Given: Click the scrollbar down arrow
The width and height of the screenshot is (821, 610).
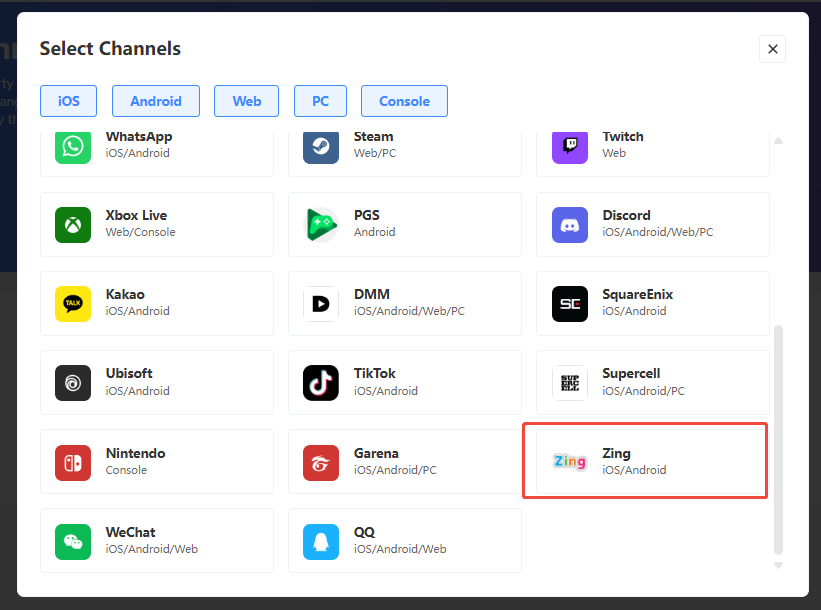Looking at the screenshot, I should pyautogui.click(x=778, y=565).
